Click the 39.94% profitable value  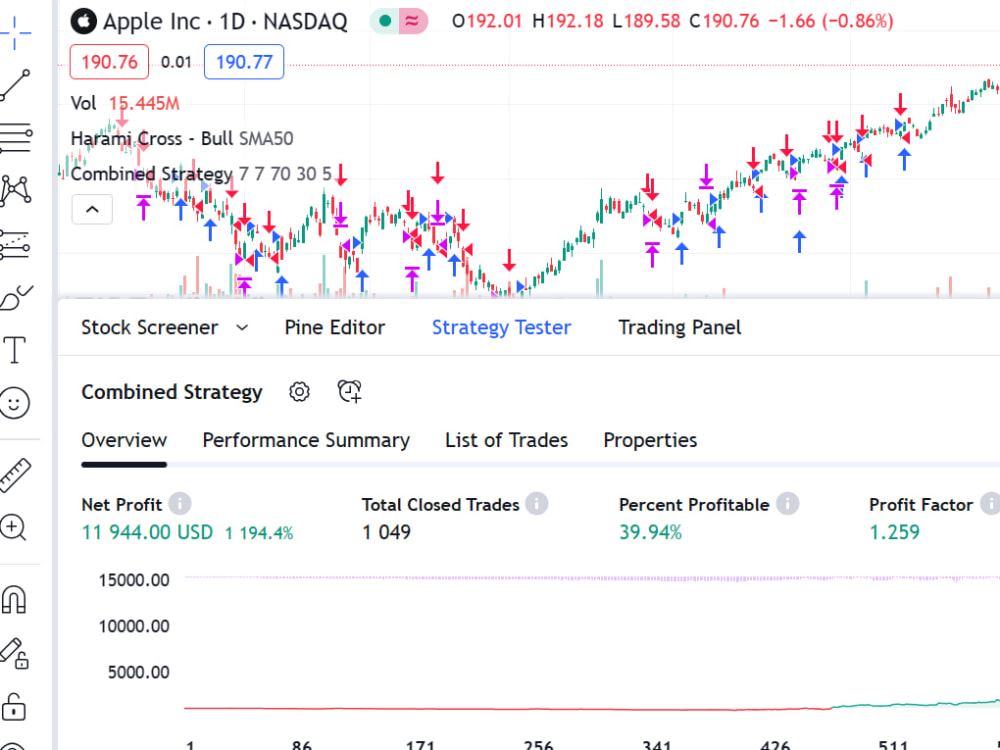(x=651, y=532)
